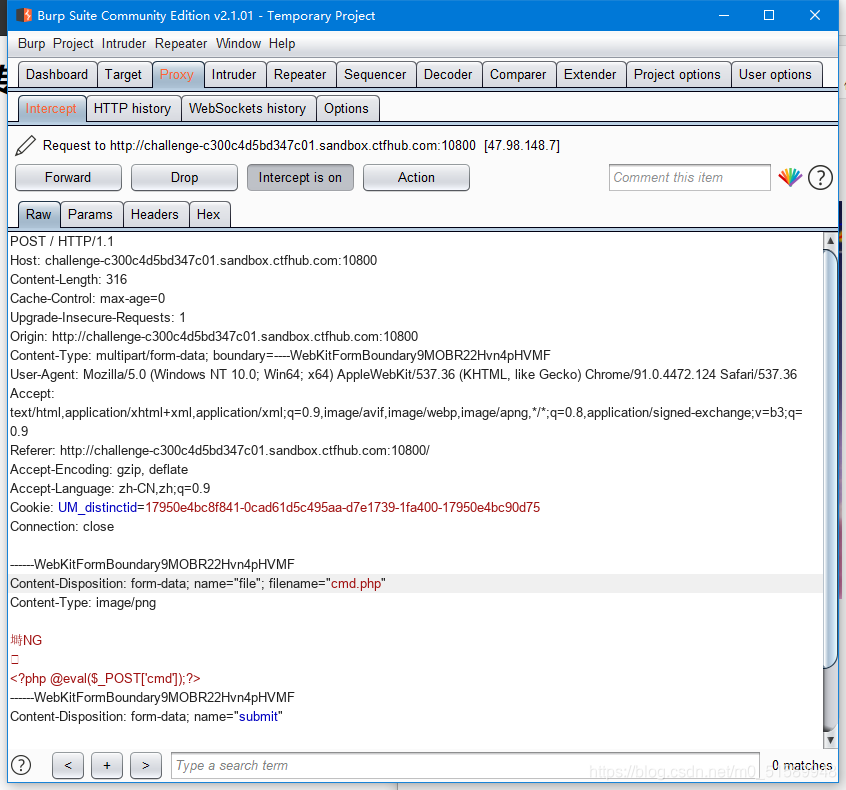Click the bottom-left help question mark icon

tap(21, 765)
